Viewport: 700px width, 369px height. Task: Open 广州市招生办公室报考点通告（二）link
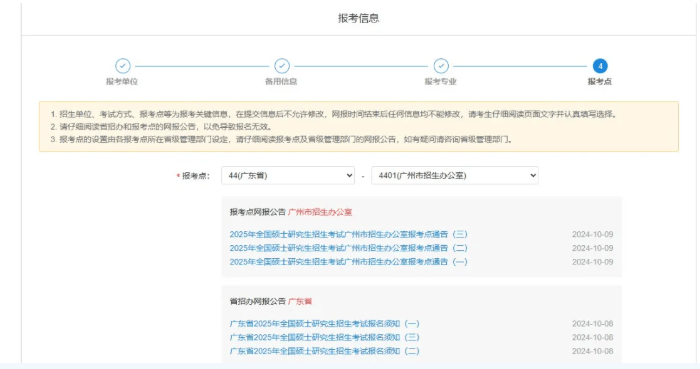point(349,248)
